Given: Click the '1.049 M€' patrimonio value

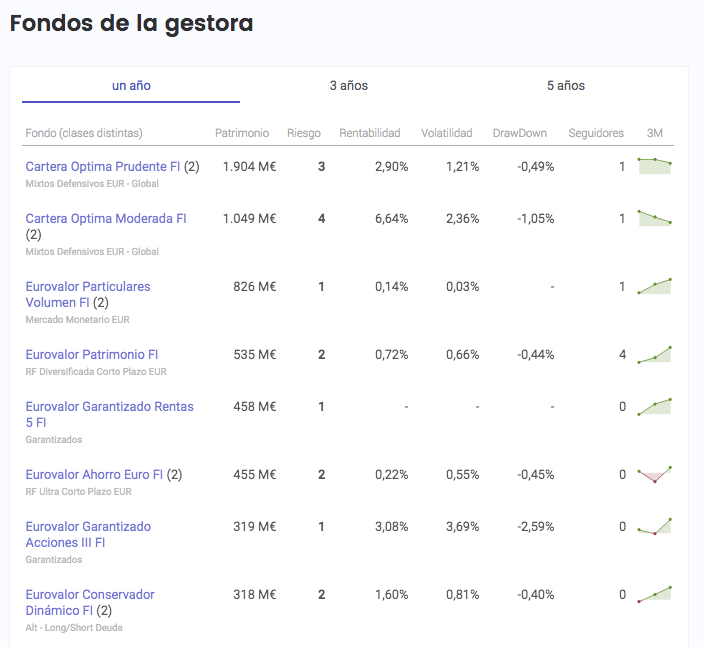Looking at the screenshot, I should coord(250,219).
